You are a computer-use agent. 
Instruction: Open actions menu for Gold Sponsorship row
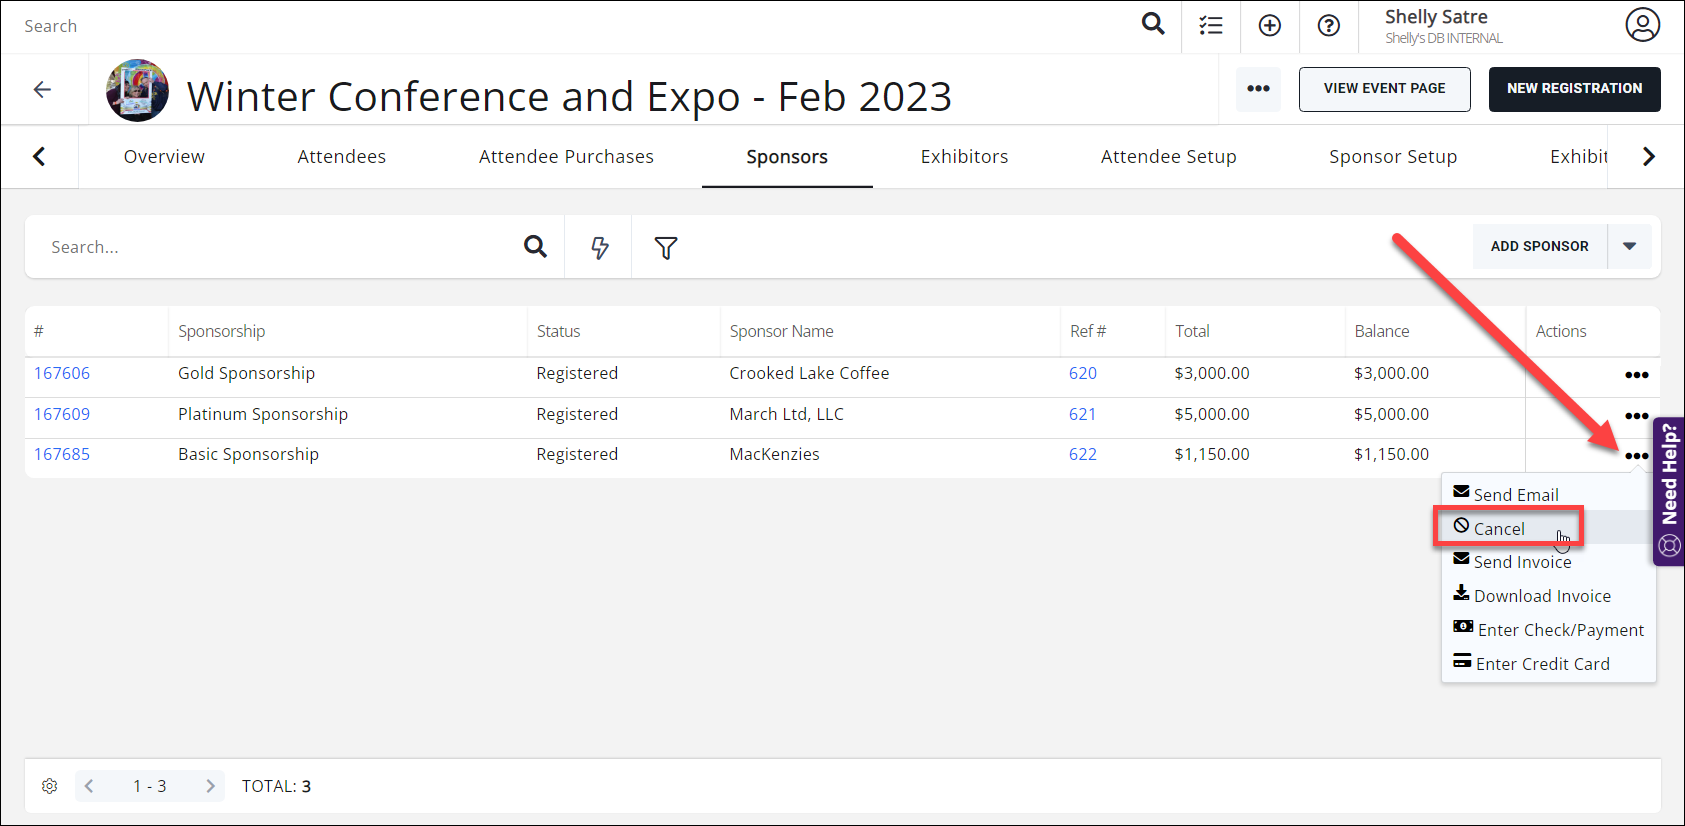[1636, 375]
